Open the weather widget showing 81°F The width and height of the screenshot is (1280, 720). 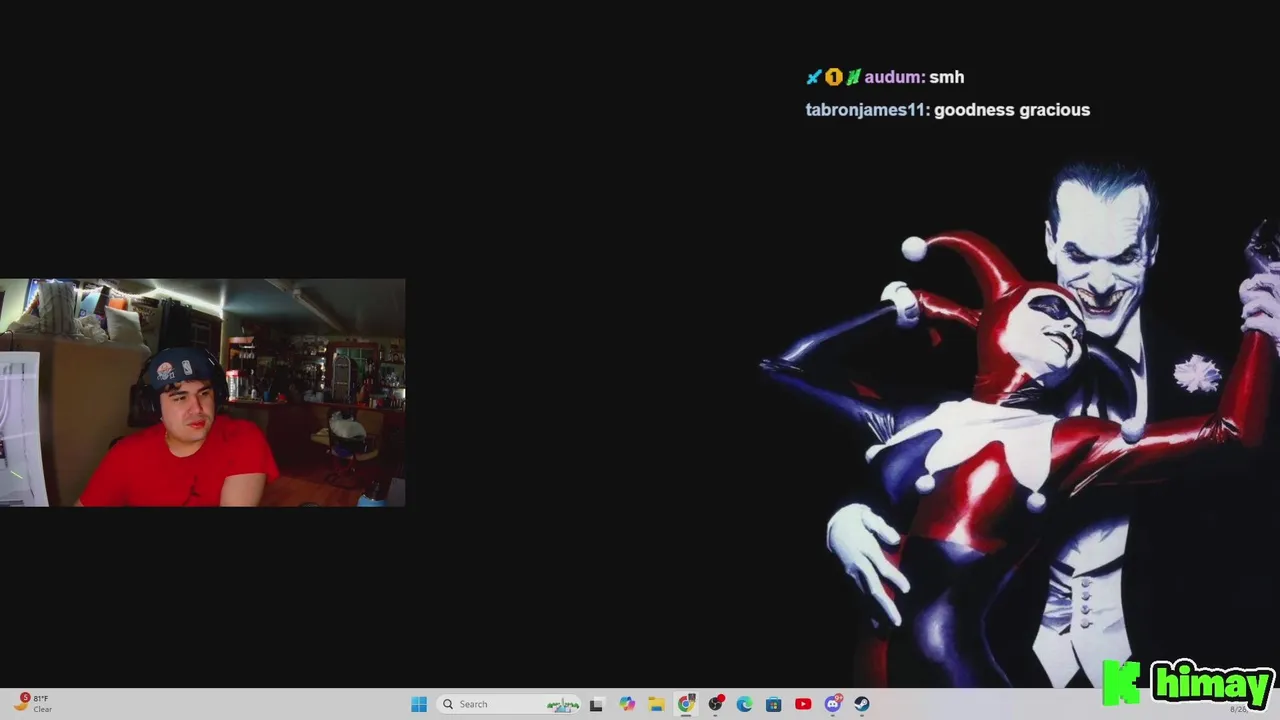[x=33, y=704]
